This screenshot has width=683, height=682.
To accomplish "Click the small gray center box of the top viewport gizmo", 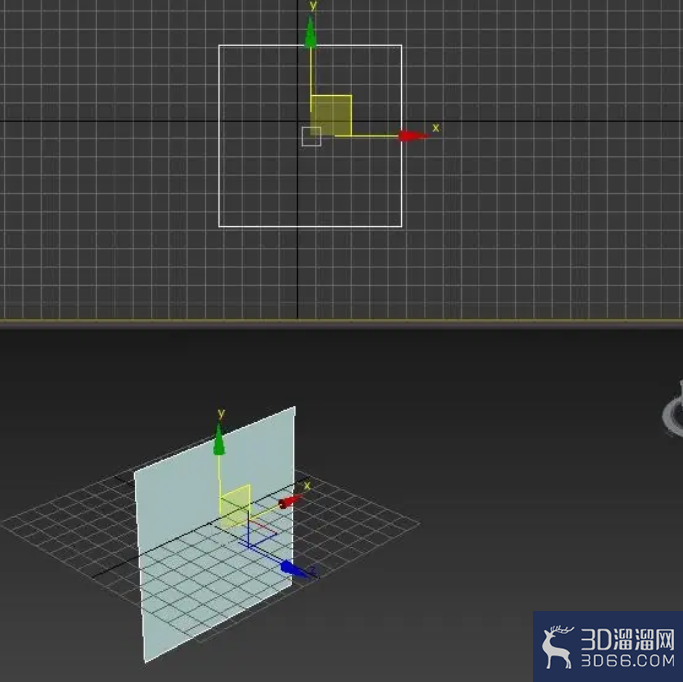I will 311,137.
